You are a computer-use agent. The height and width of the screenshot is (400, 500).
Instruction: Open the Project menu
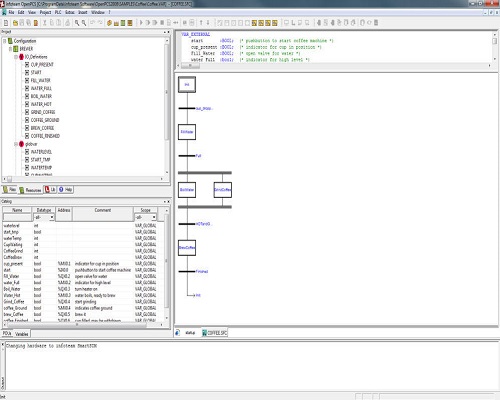coord(45,12)
